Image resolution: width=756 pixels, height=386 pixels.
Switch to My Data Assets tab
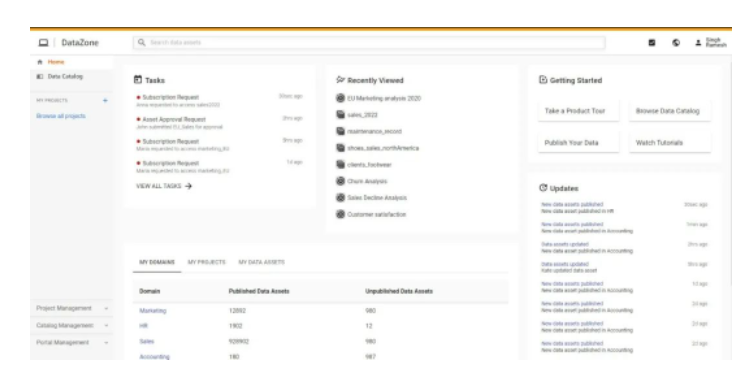pyautogui.click(x=261, y=262)
